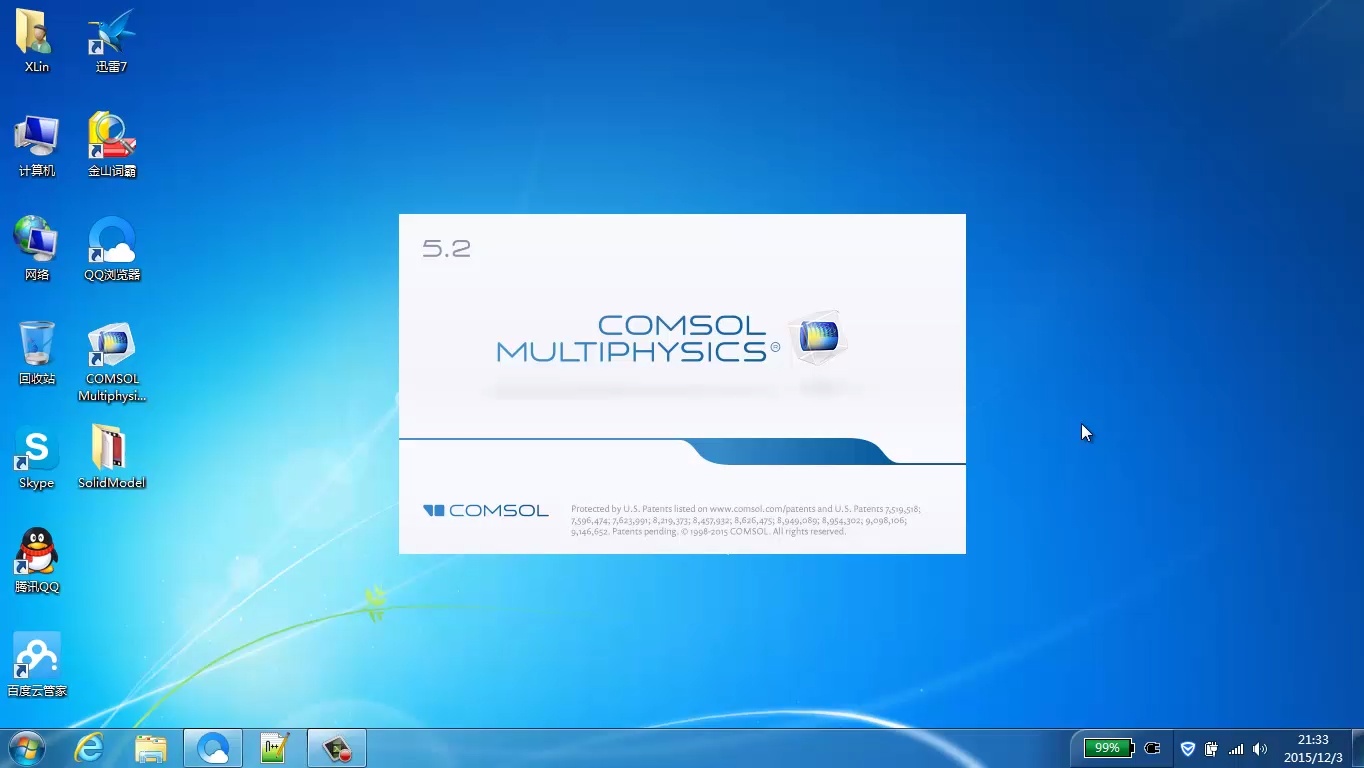
Task: Open the XLin user folder icon
Action: 36,34
